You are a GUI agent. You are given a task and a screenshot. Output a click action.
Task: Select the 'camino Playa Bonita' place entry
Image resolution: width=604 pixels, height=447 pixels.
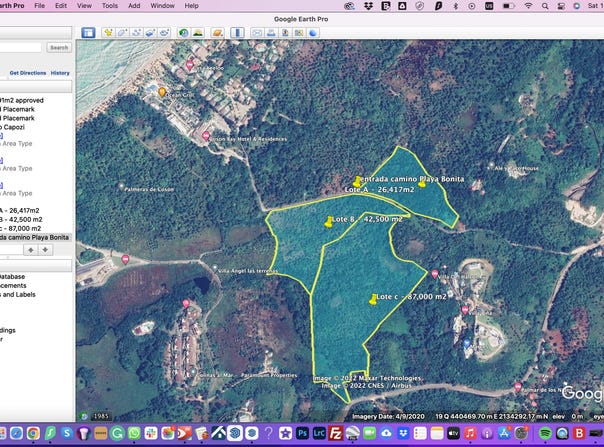click(x=35, y=237)
